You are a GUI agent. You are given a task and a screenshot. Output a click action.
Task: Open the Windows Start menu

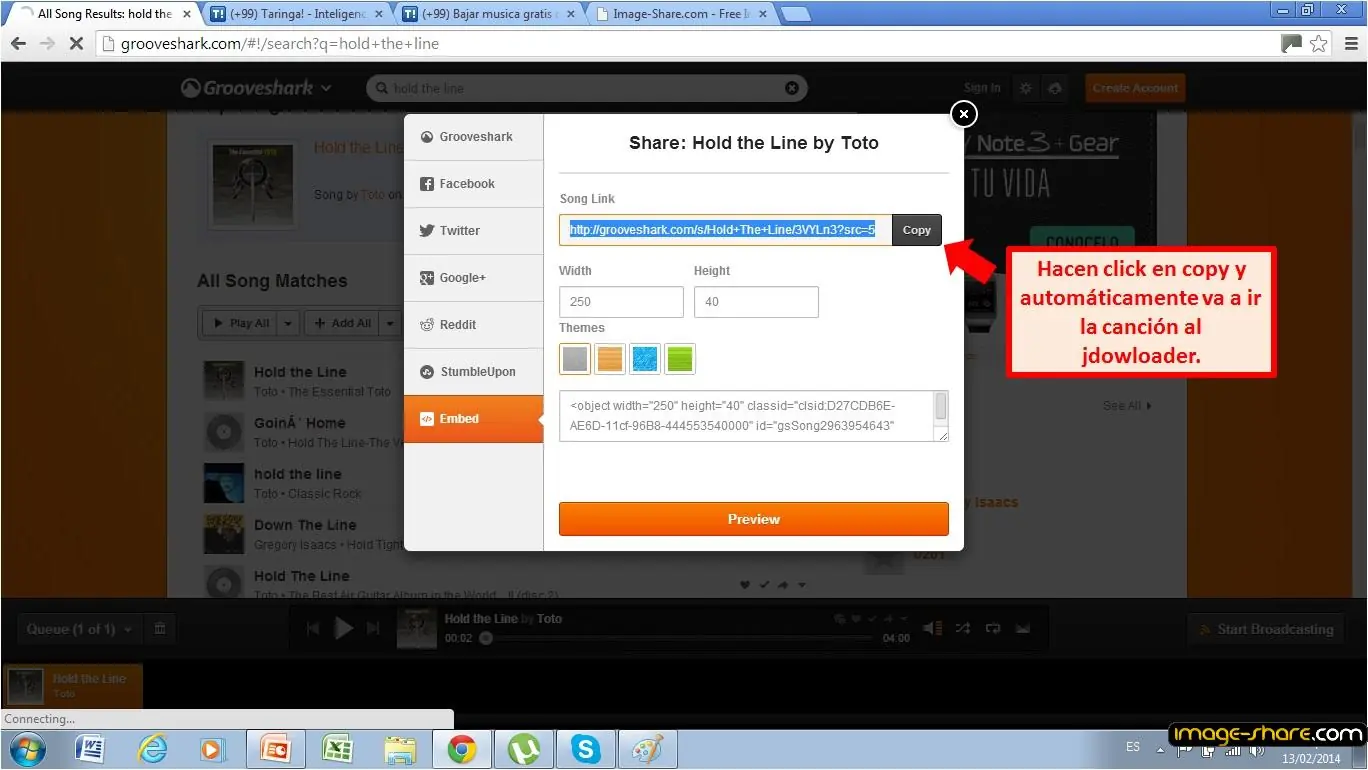tap(27, 748)
